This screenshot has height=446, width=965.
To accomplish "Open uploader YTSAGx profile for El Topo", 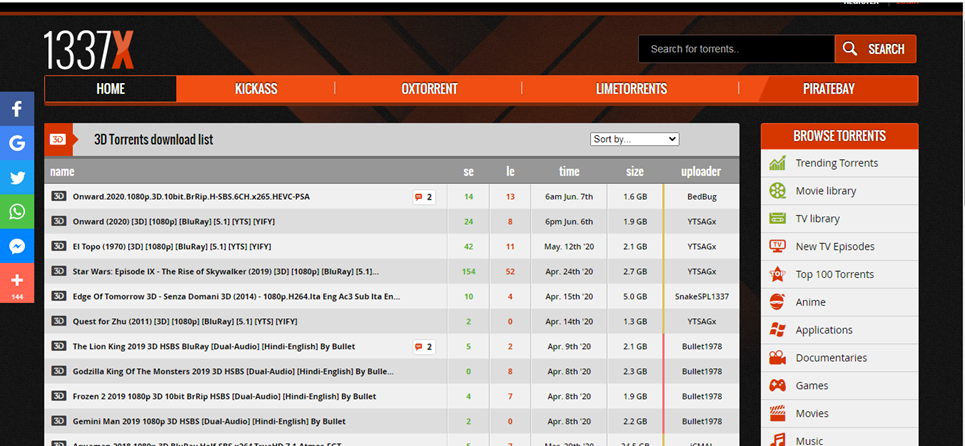I will 701,246.
